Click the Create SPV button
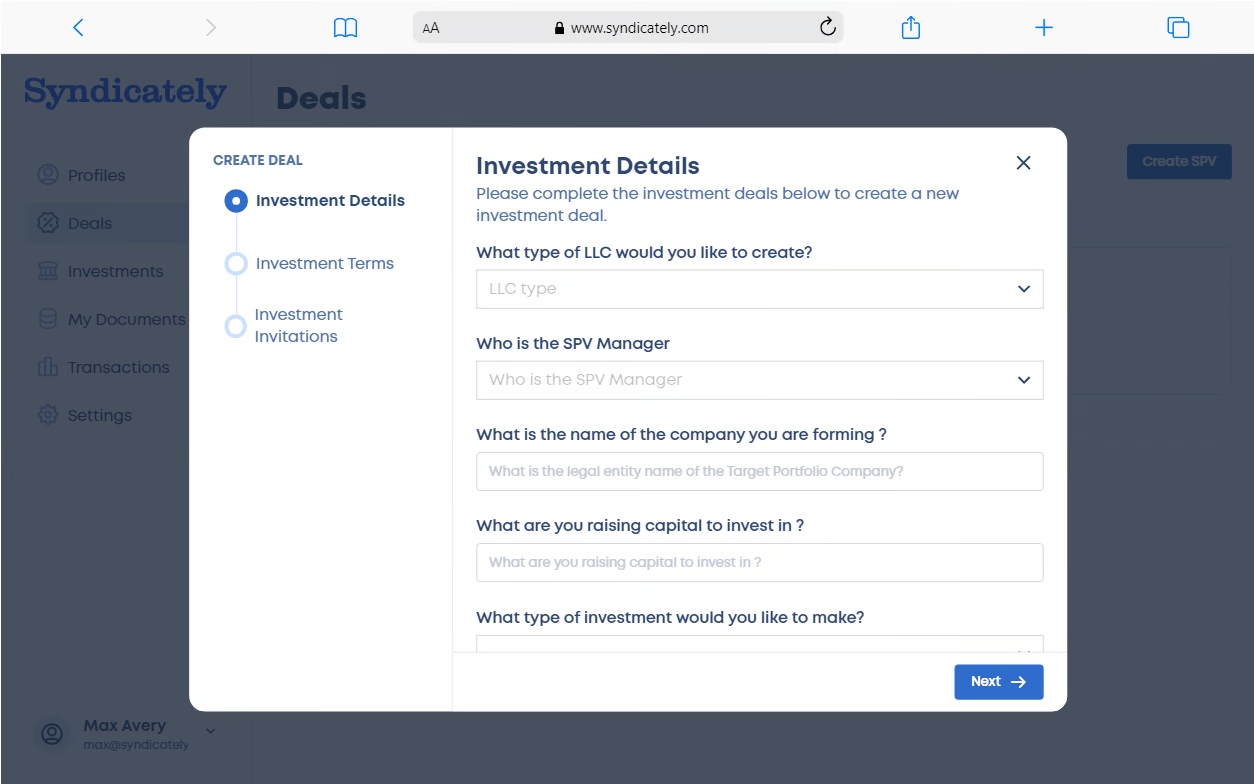This screenshot has width=1254, height=784. coord(1179,162)
